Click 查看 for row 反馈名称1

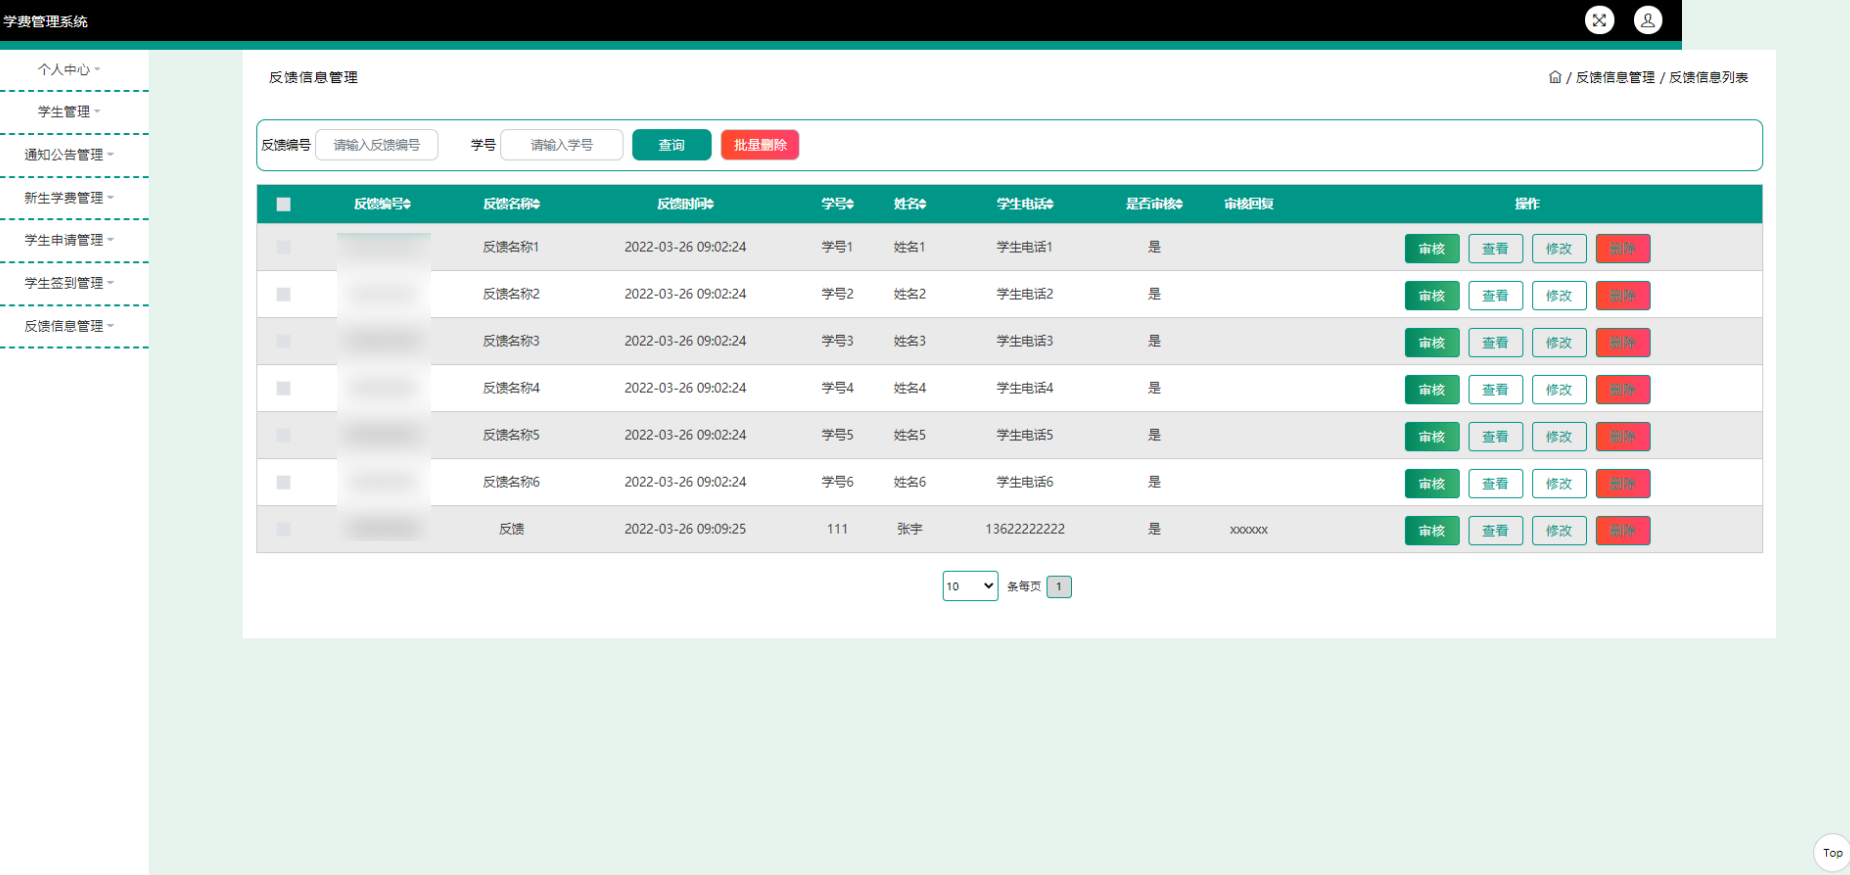[x=1495, y=249]
